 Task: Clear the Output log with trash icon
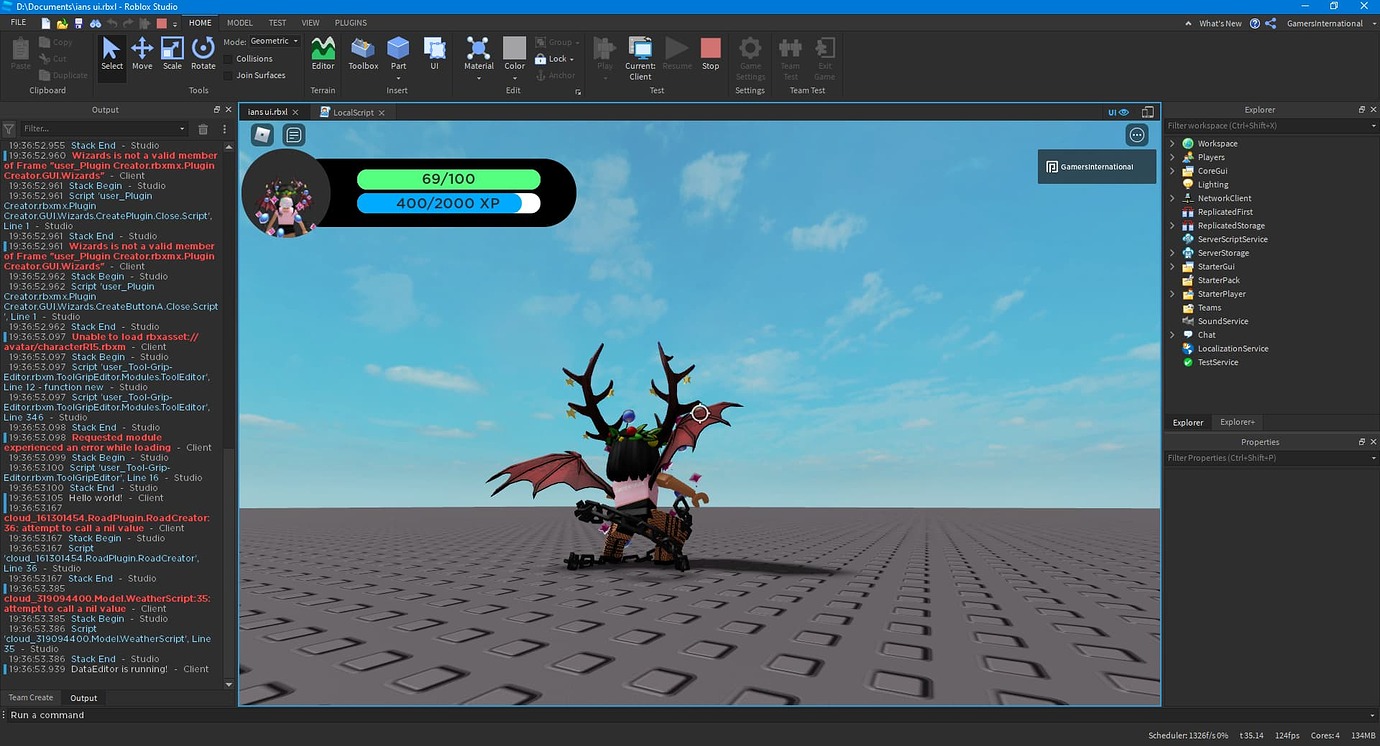click(203, 129)
